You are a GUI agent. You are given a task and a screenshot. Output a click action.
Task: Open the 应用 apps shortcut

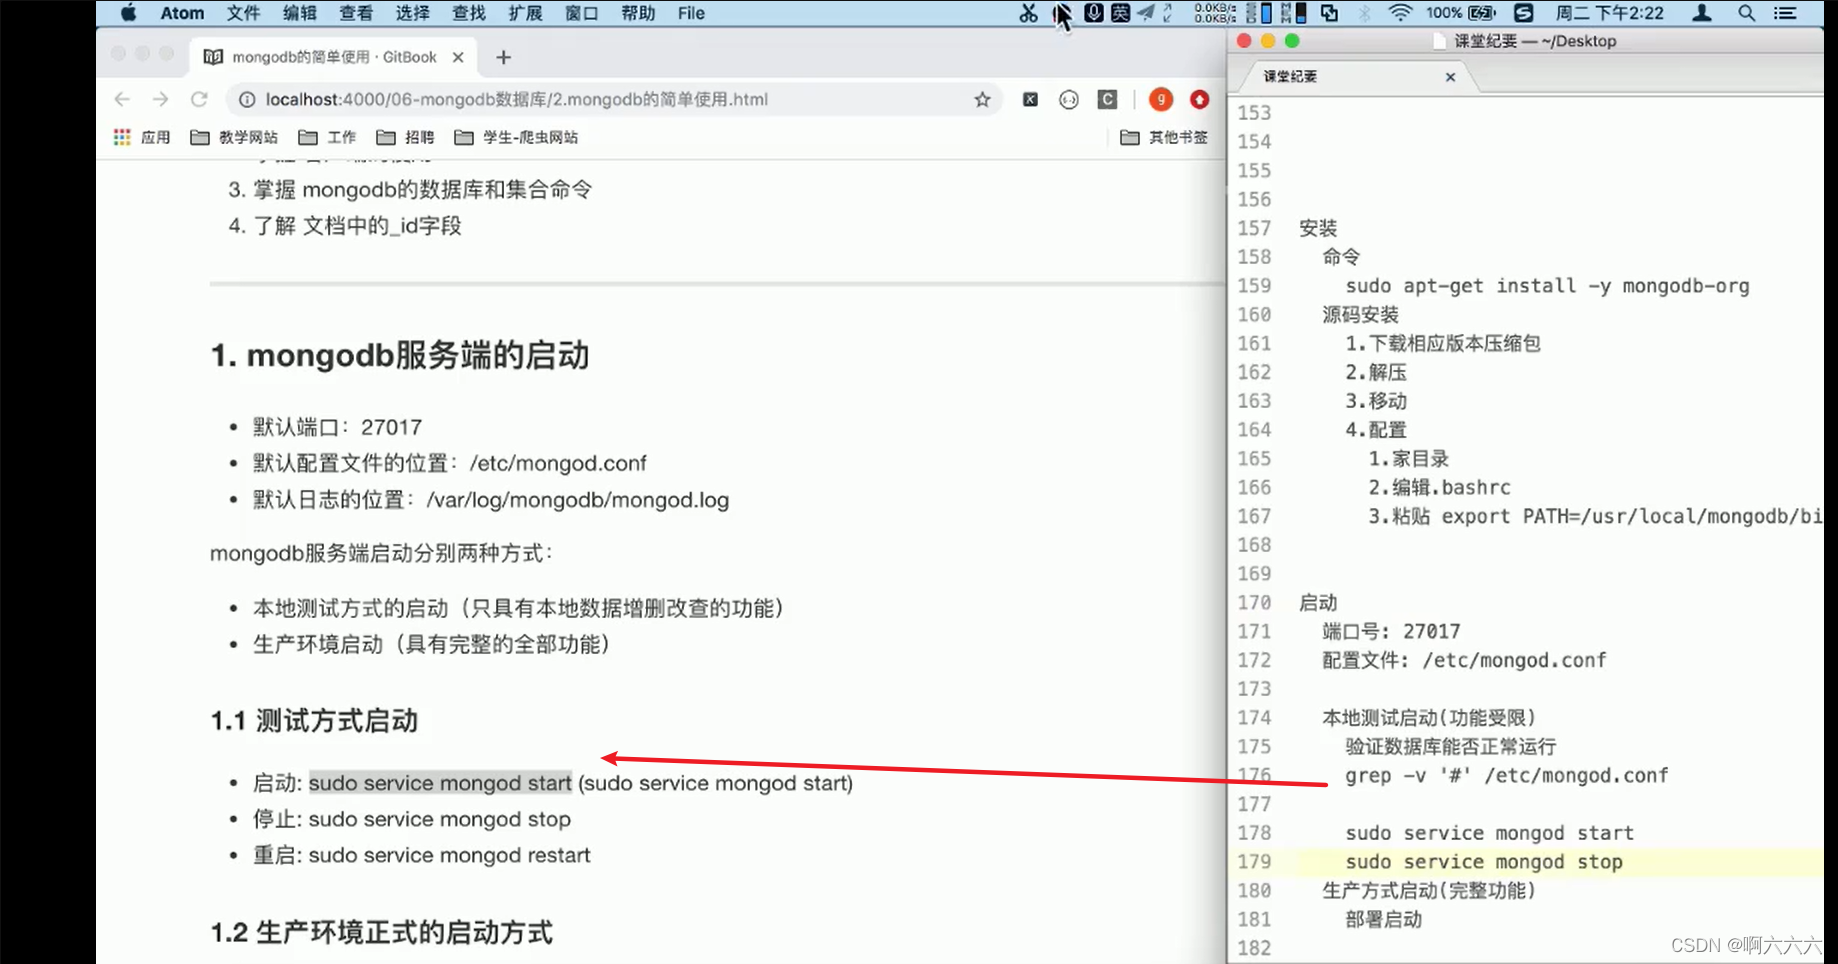pos(142,137)
